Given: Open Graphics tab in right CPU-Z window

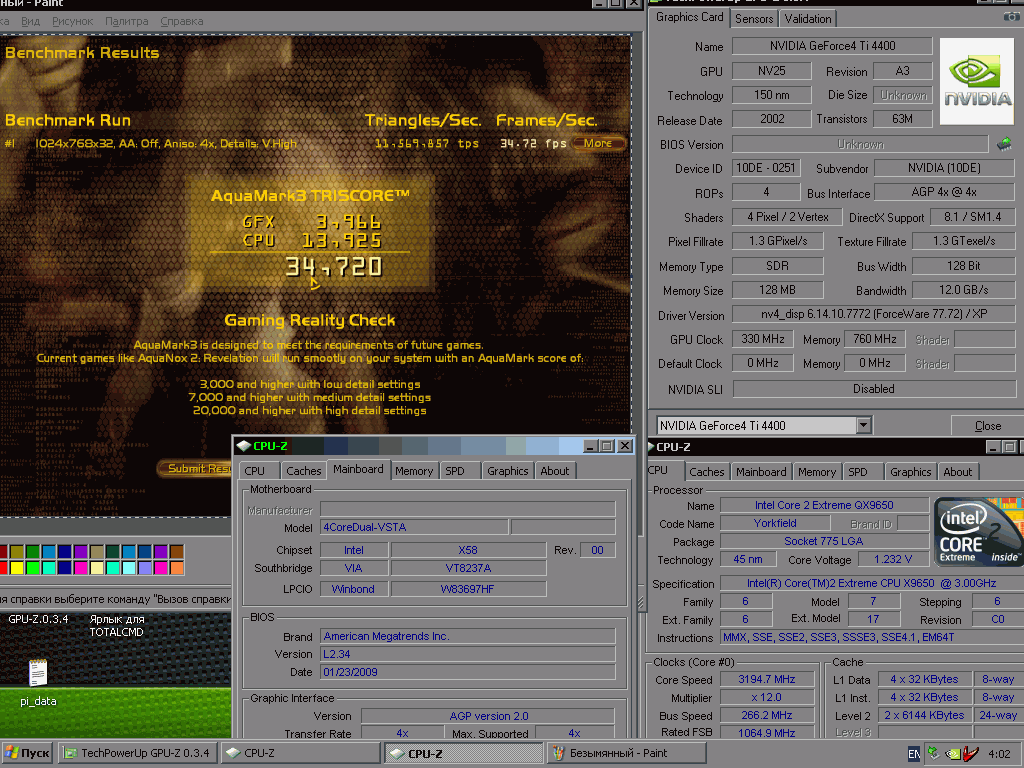Looking at the screenshot, I should [x=910, y=472].
